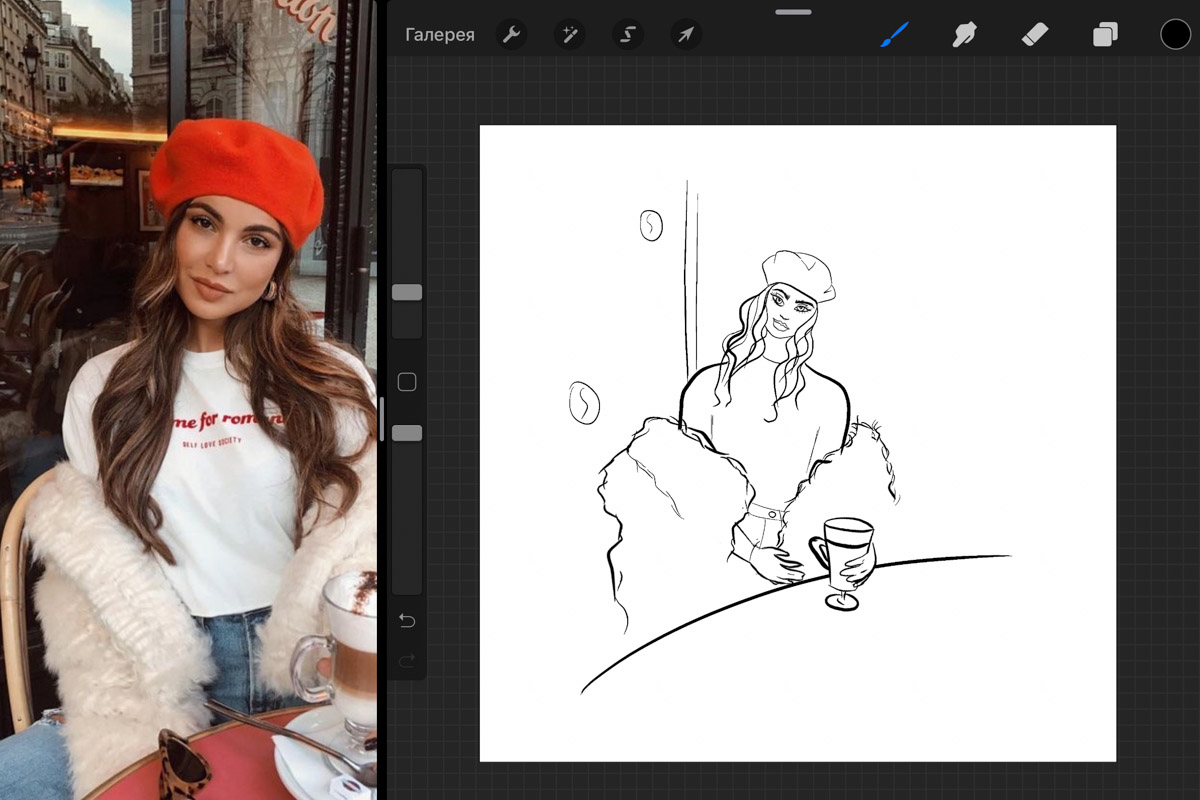Screen dimensions: 1200x800
Task: Click the split view divider handle
Action: click(380, 420)
